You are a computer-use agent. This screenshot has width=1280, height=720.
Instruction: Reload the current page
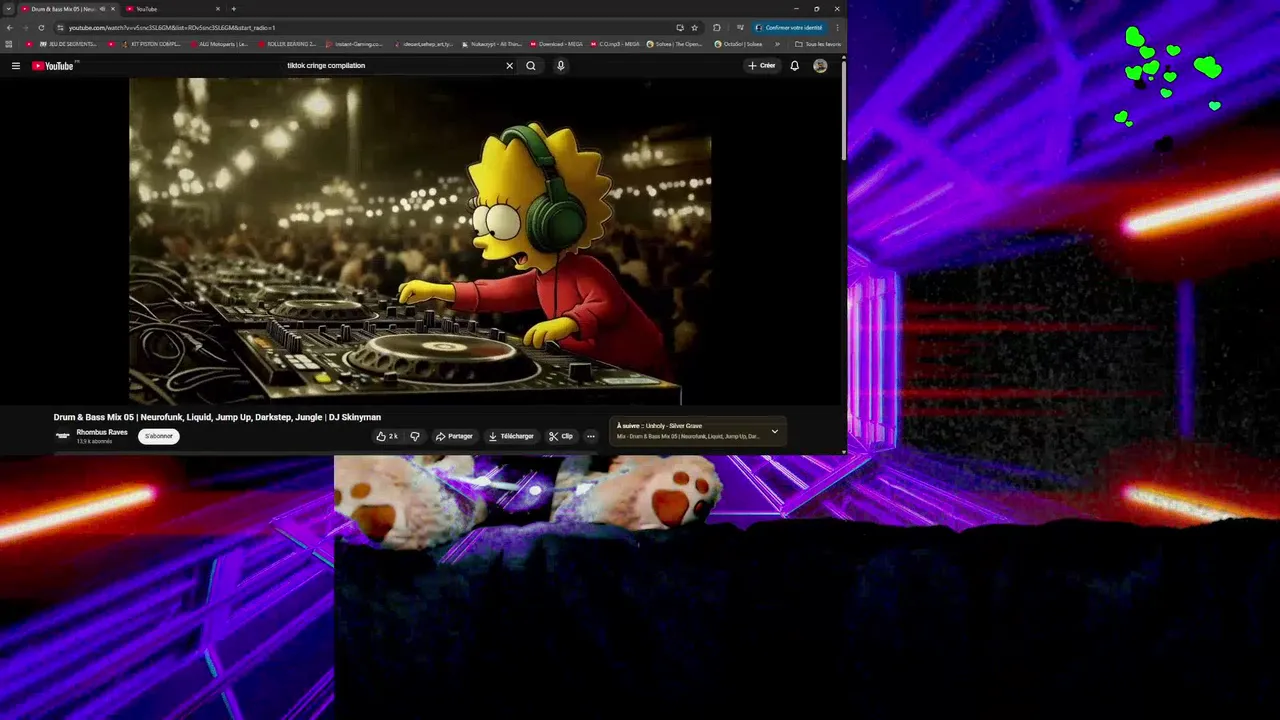pos(41,27)
